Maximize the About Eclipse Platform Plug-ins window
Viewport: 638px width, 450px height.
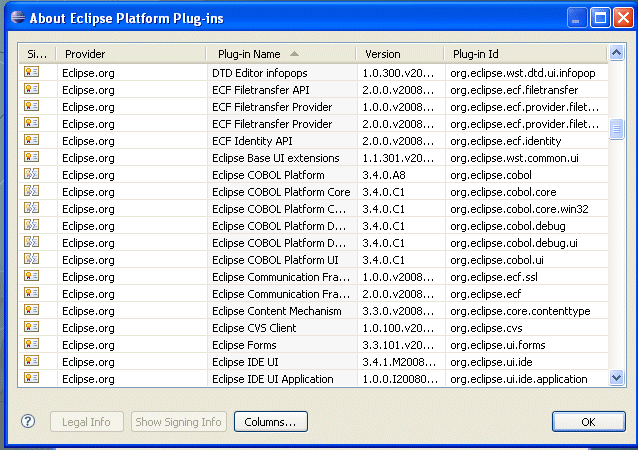click(x=600, y=18)
